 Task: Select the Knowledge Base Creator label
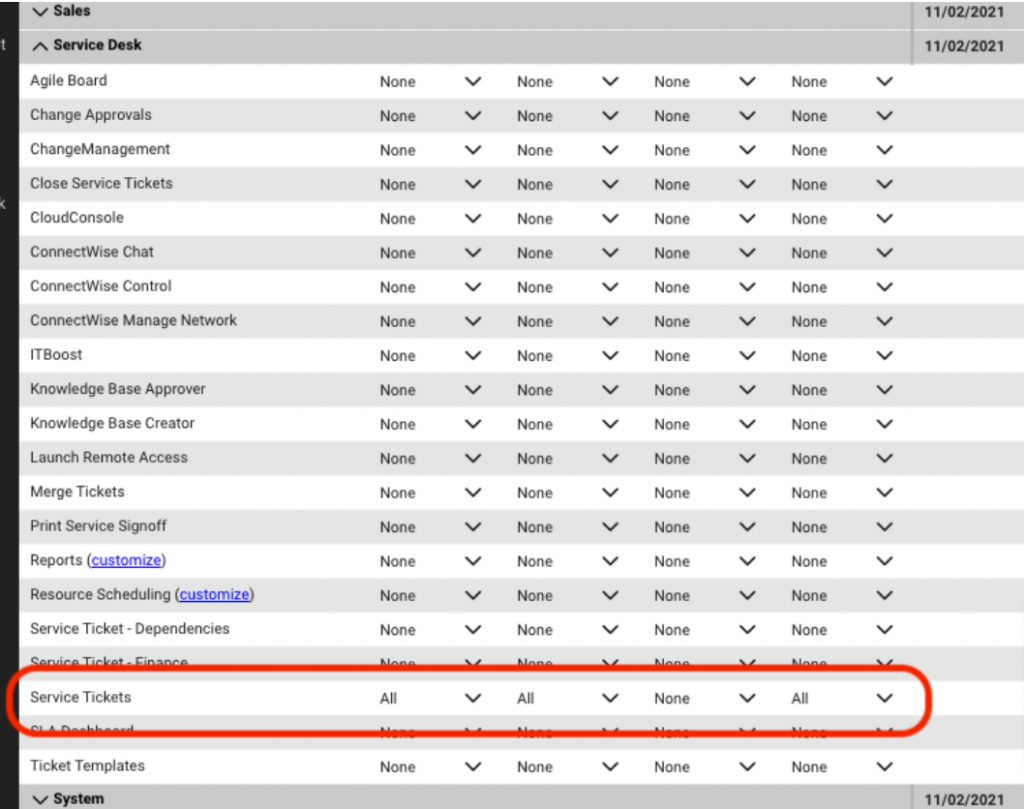click(x=112, y=423)
